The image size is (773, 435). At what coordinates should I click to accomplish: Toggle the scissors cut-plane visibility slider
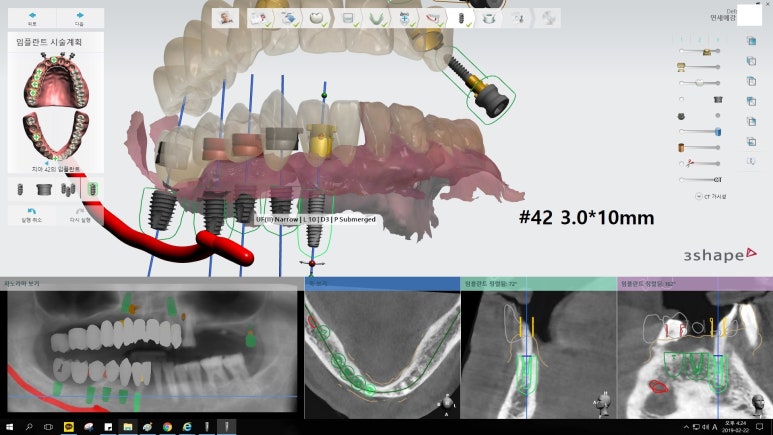pos(700,163)
